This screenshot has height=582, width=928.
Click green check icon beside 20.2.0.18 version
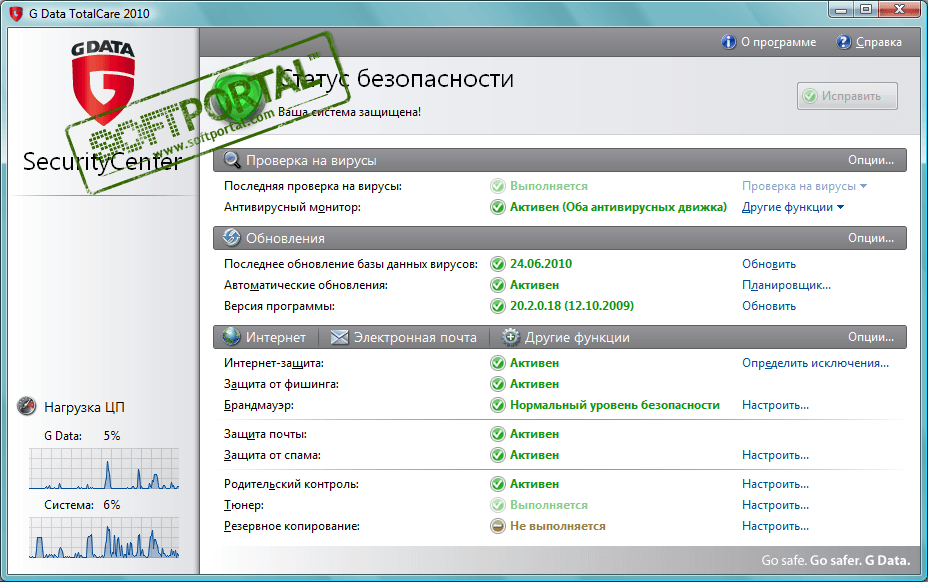(498, 306)
